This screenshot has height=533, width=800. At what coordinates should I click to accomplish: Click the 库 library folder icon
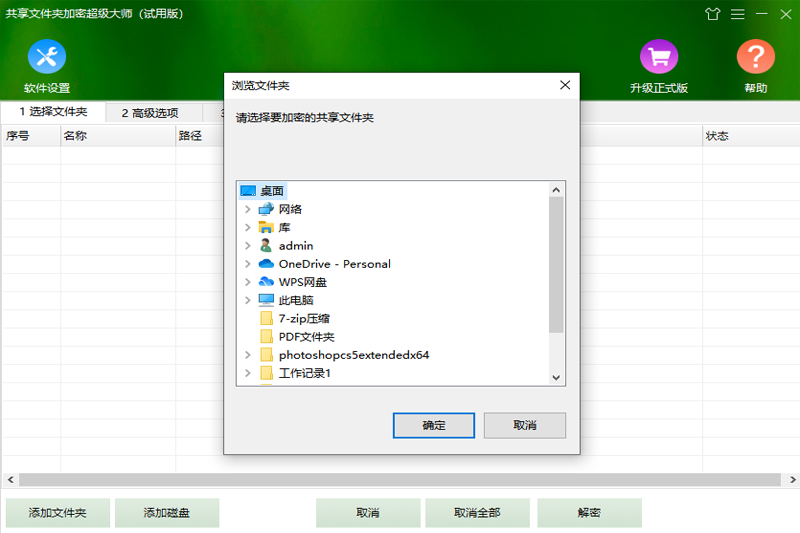(x=266, y=227)
